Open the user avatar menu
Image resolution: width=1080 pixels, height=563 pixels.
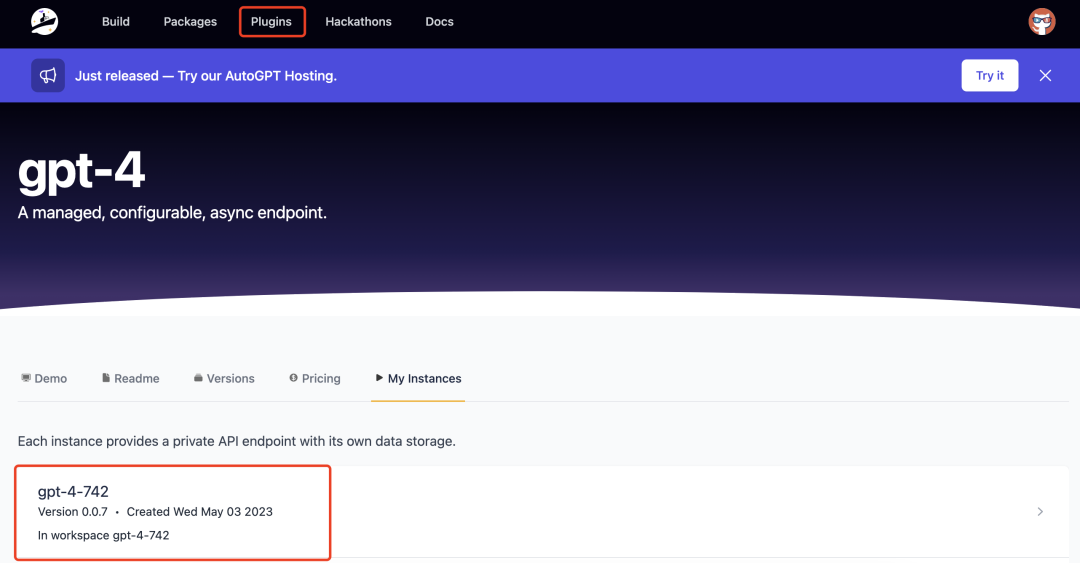(x=1041, y=21)
